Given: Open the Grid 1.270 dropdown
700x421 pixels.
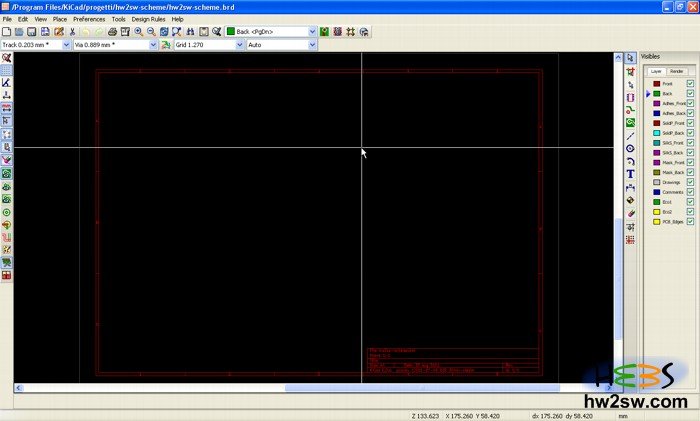Looking at the screenshot, I should tap(240, 45).
